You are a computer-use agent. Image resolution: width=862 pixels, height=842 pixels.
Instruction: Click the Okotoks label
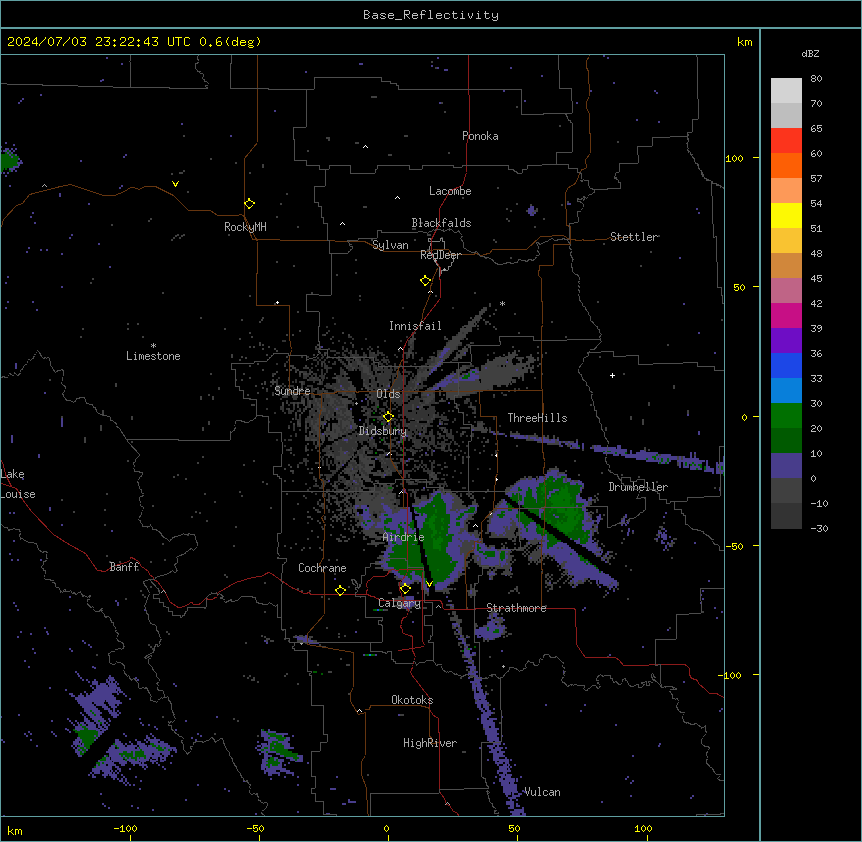coord(412,700)
